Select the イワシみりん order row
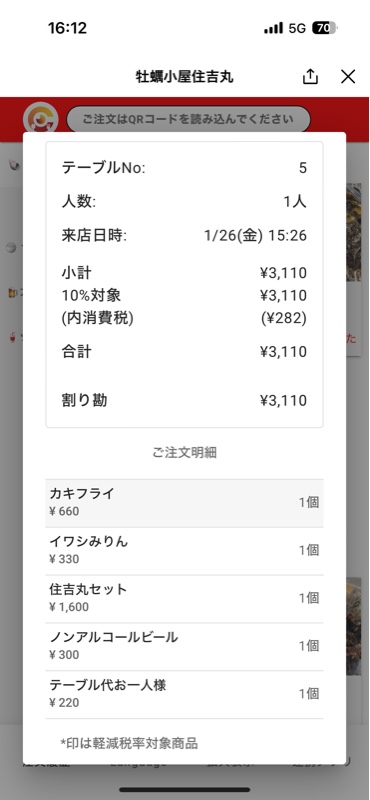The width and height of the screenshot is (370, 800). [x=184, y=551]
